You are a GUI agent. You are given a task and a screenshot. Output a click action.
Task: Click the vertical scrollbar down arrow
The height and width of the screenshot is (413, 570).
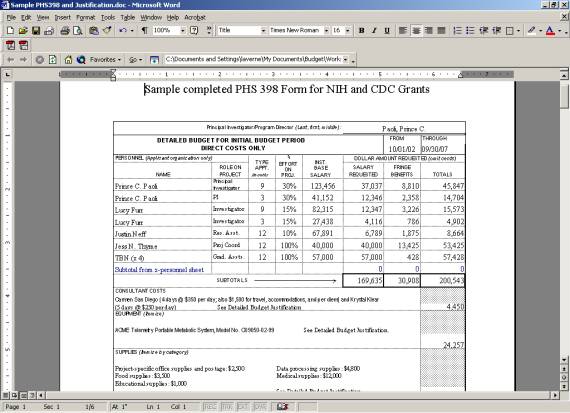tap(564, 360)
